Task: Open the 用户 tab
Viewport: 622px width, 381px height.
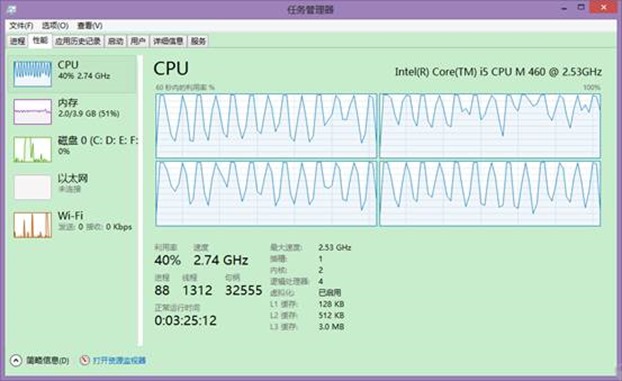Action: [138, 41]
